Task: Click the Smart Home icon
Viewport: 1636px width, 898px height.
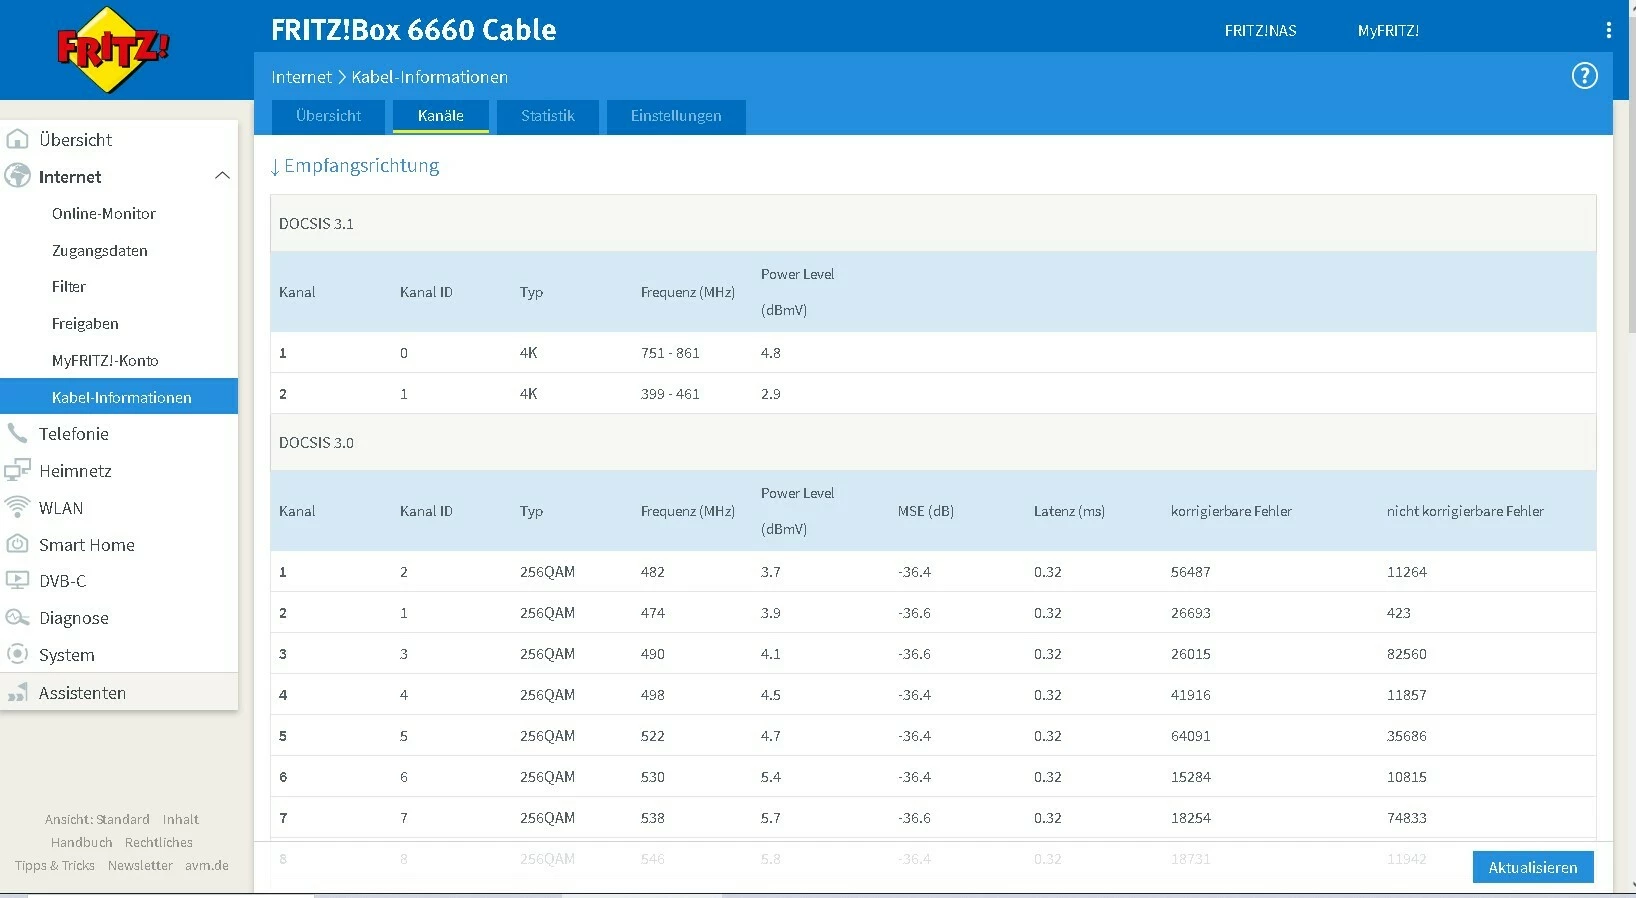Action: tap(17, 544)
